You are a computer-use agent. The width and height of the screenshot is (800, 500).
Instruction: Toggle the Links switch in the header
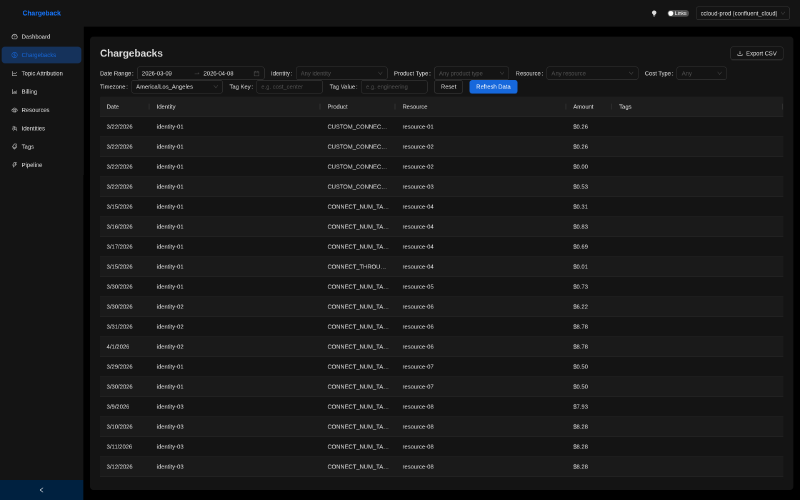678,13
